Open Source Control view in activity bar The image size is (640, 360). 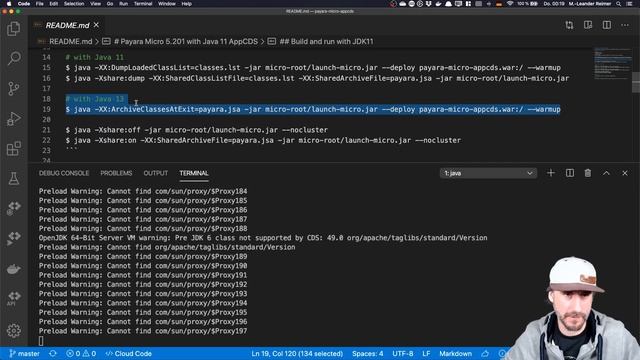tap(14, 88)
